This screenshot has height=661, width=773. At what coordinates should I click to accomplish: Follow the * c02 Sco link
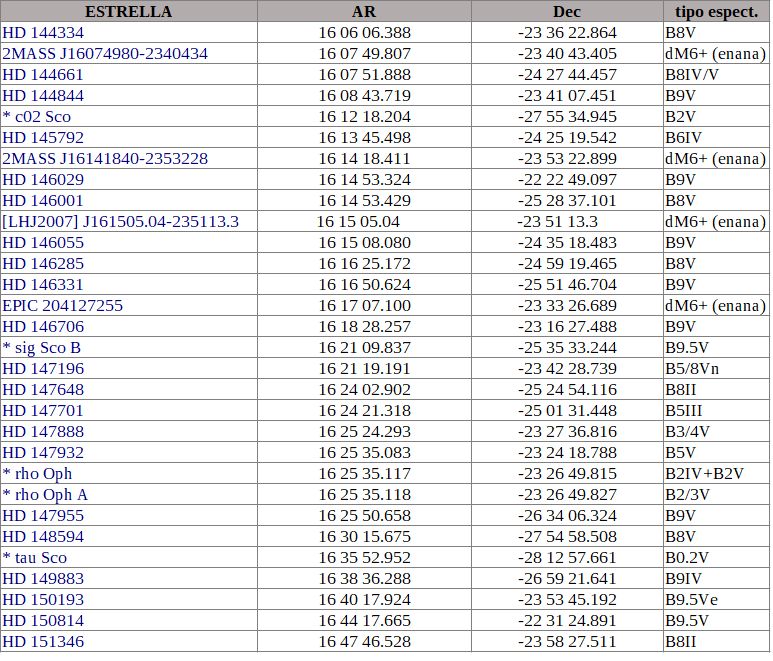(37, 116)
